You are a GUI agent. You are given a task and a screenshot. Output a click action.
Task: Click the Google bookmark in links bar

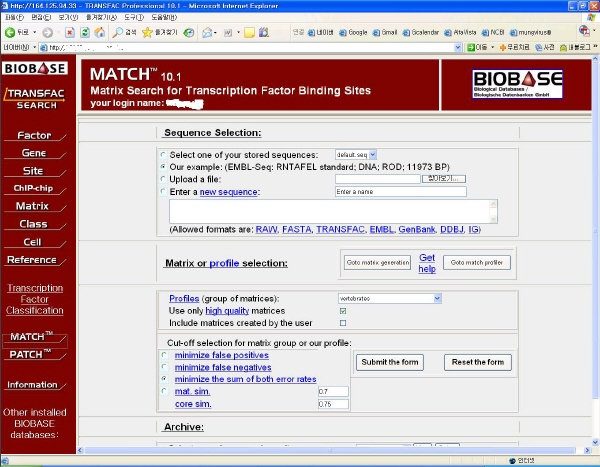tap(353, 32)
